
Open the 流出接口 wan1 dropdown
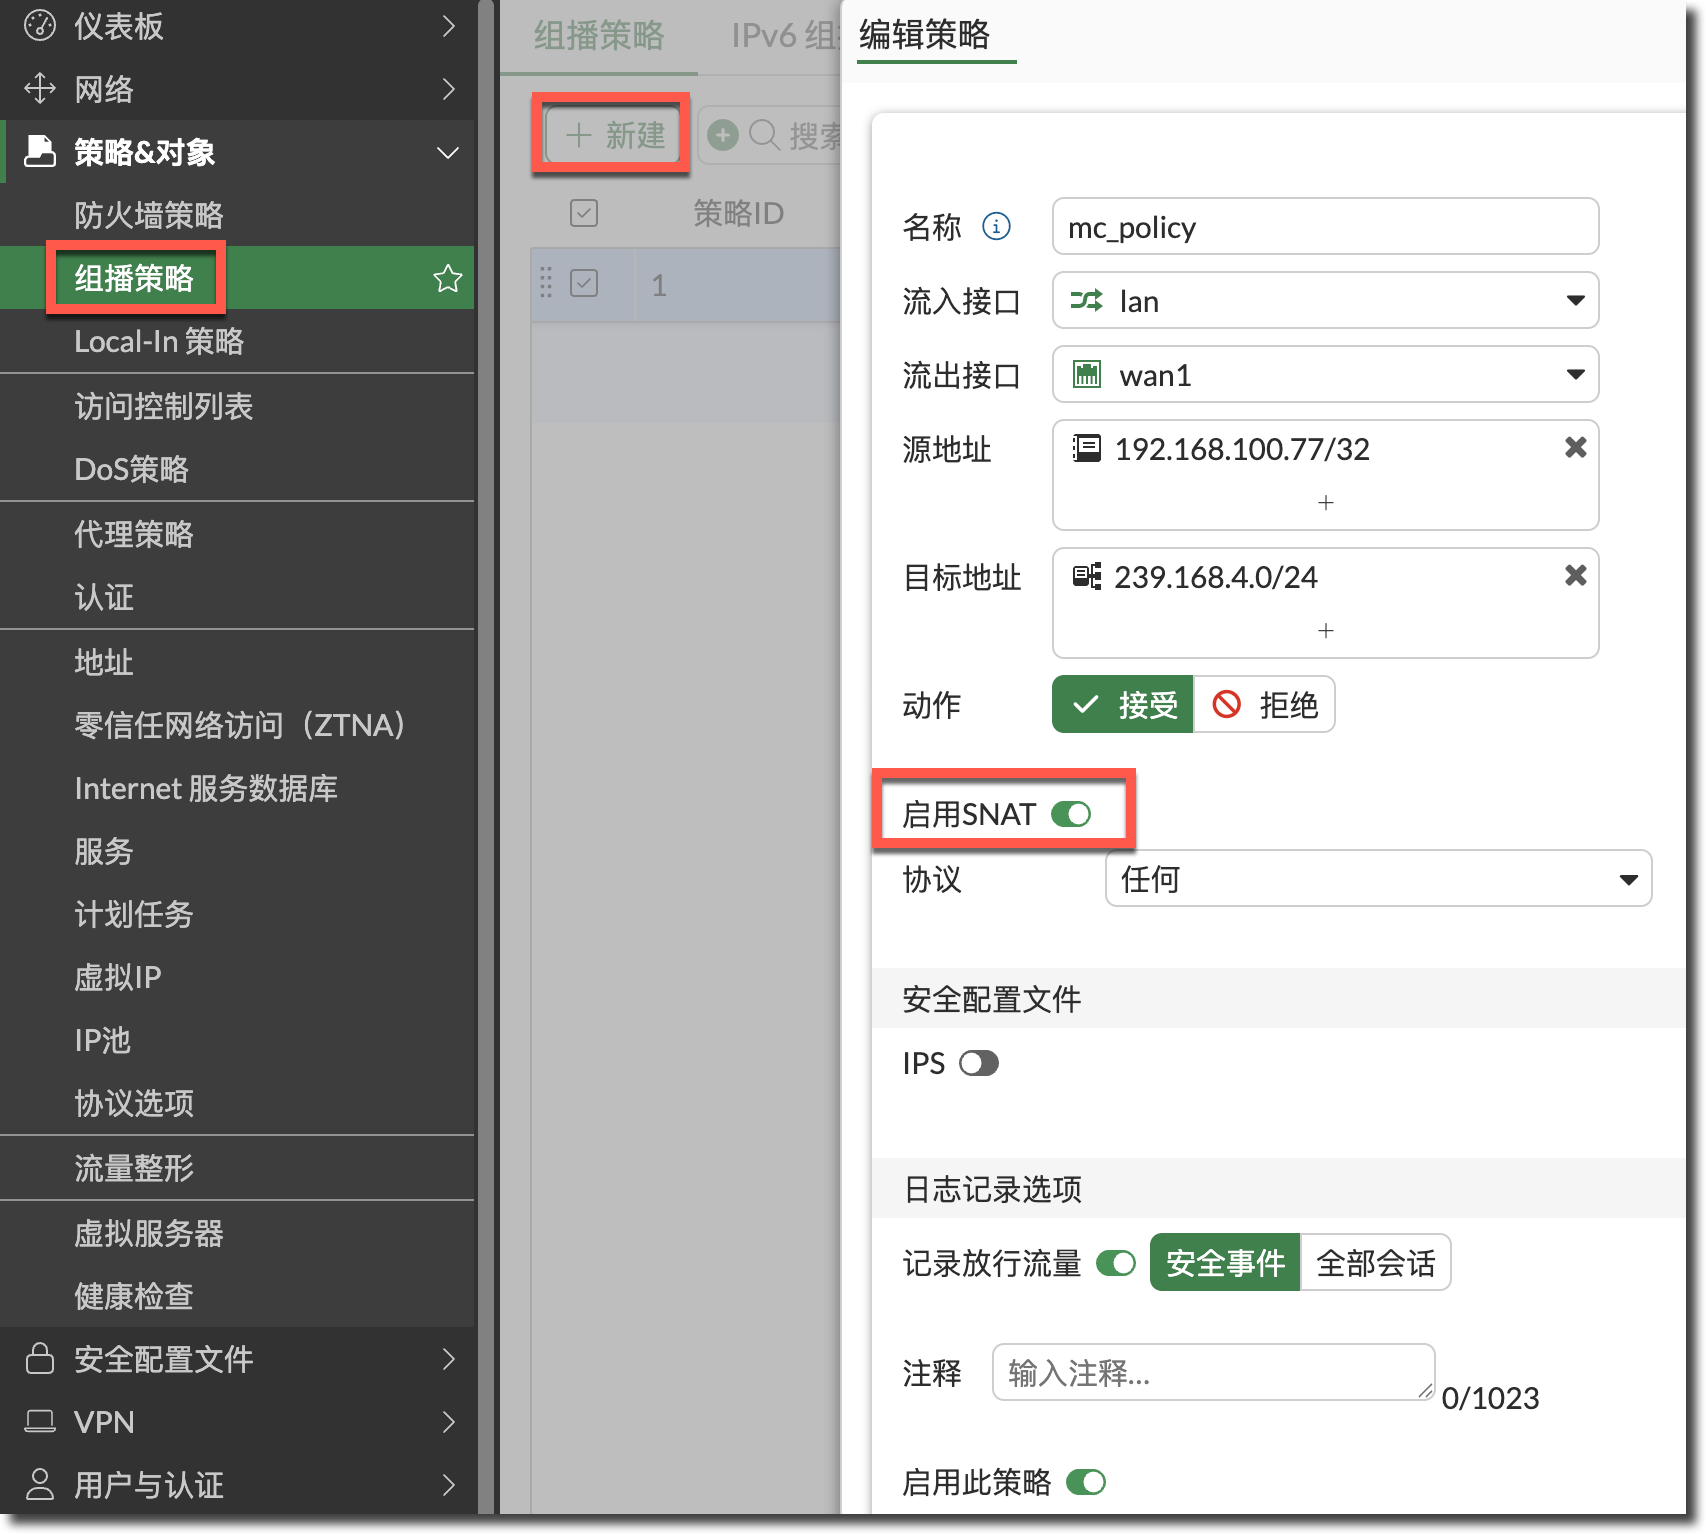pyautogui.click(x=1325, y=375)
